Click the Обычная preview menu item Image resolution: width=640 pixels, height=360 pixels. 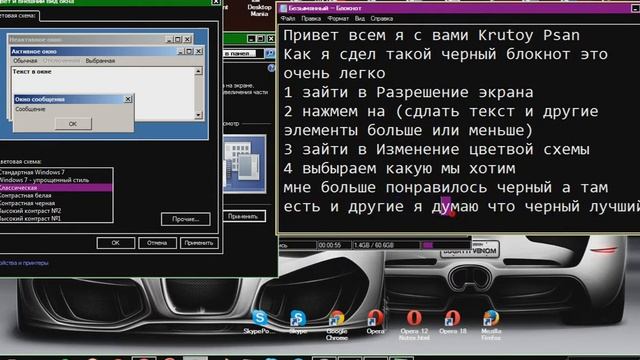tap(25, 61)
